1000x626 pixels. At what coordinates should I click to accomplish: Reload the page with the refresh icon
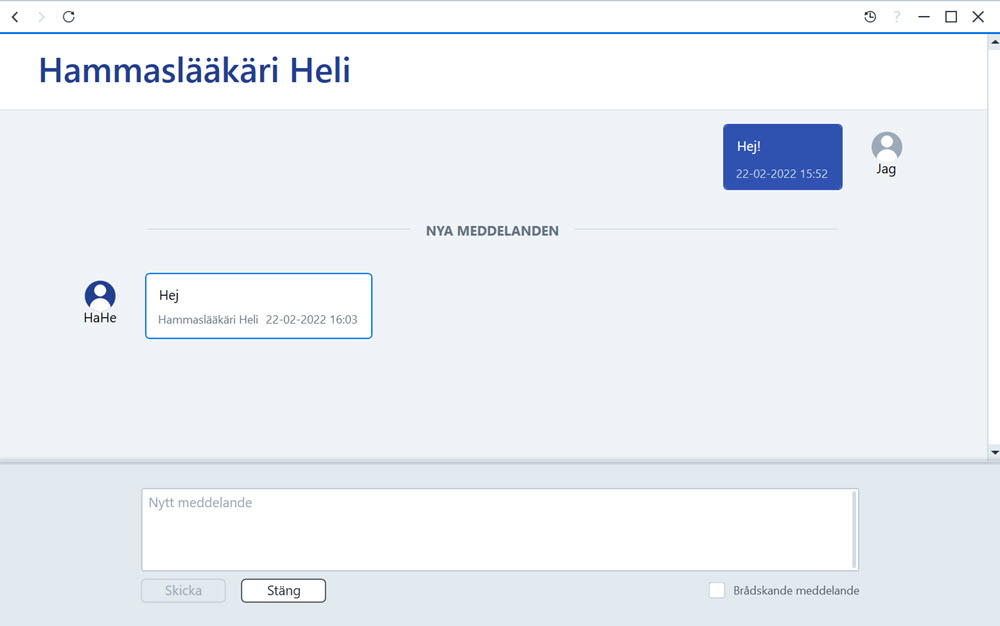point(69,17)
